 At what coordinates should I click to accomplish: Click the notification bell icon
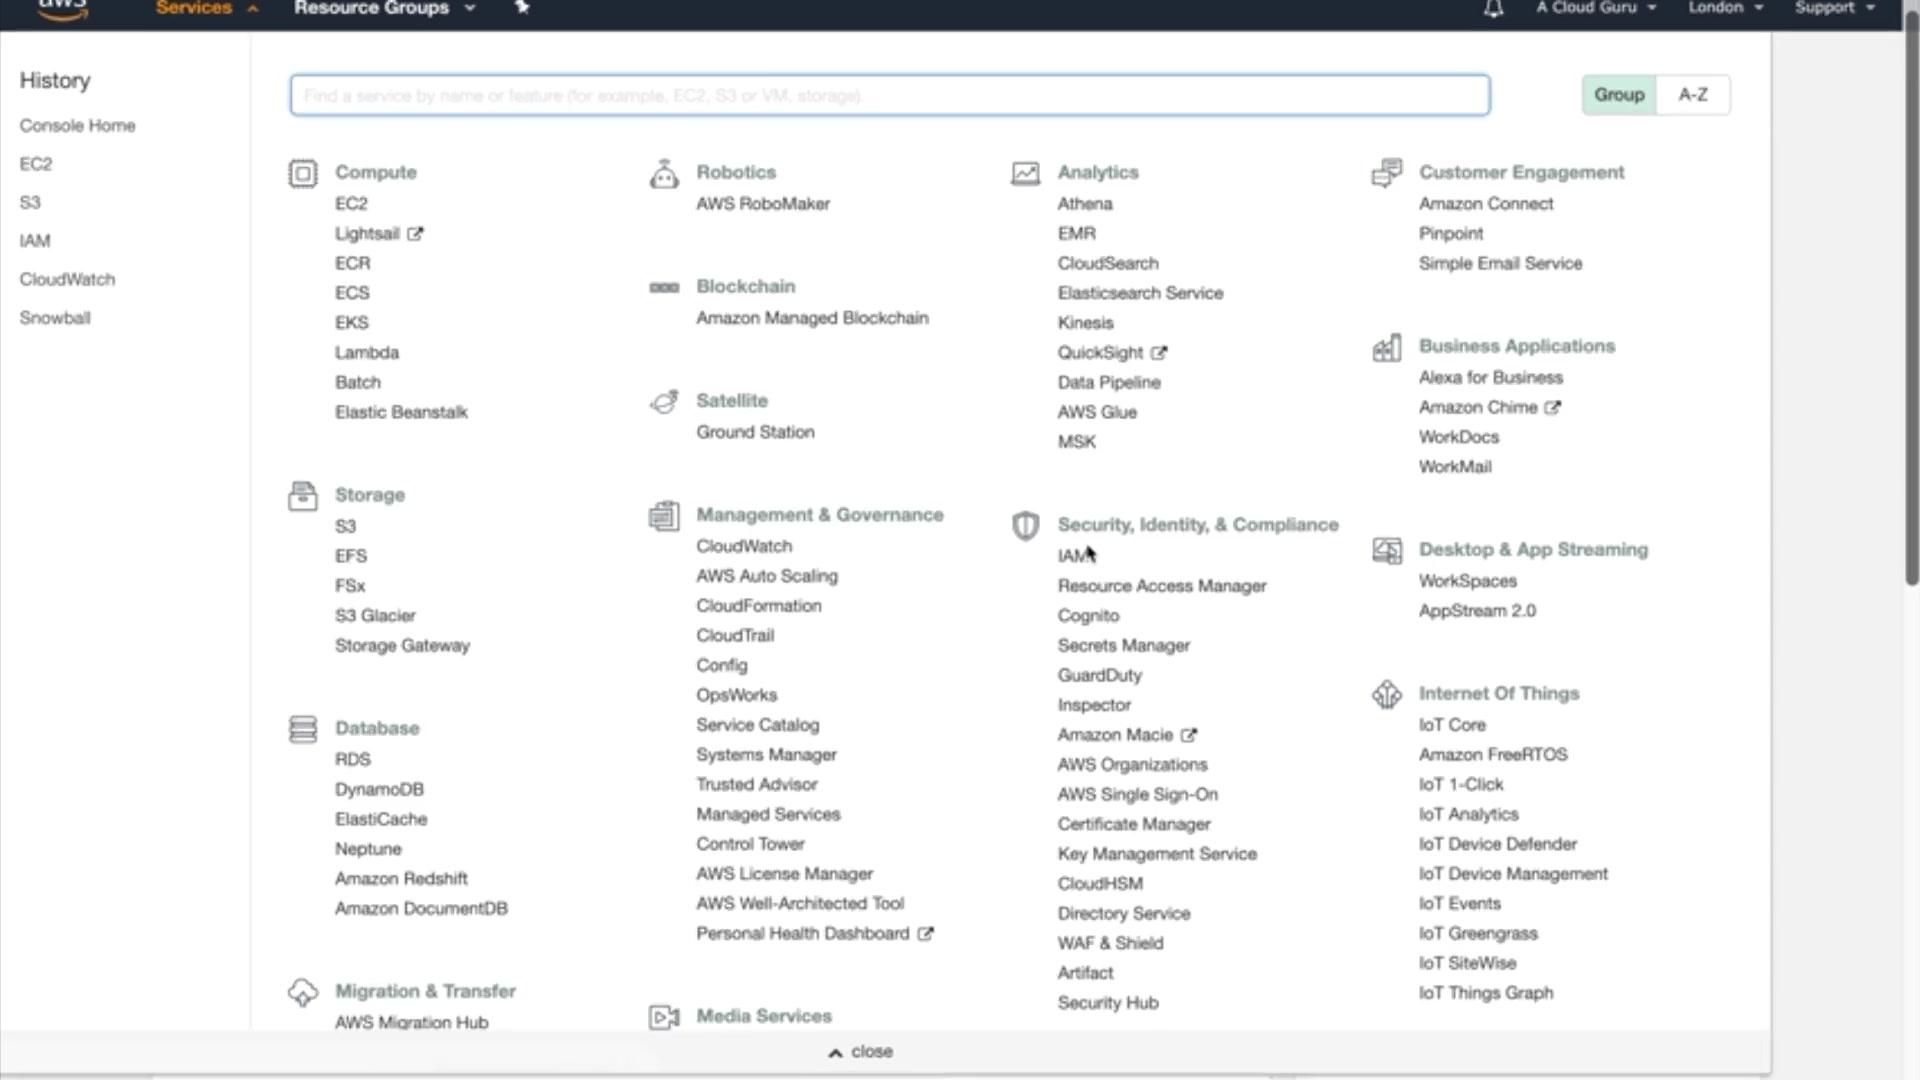click(x=1493, y=9)
